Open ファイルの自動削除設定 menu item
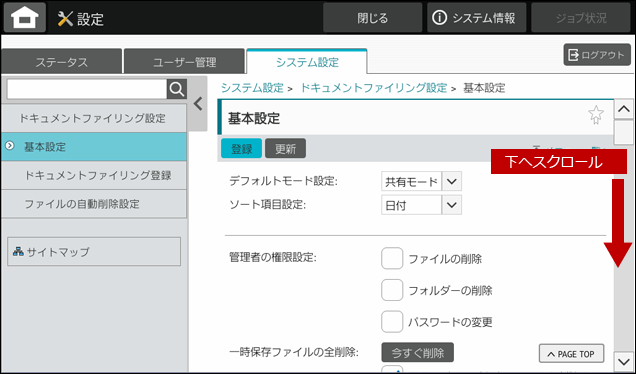 94,204
